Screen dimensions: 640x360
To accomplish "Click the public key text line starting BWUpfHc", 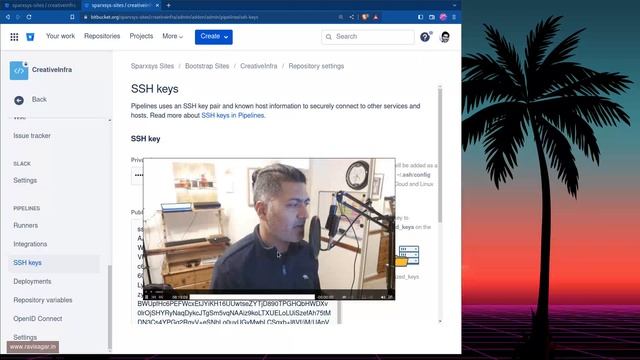I will (x=233, y=304).
